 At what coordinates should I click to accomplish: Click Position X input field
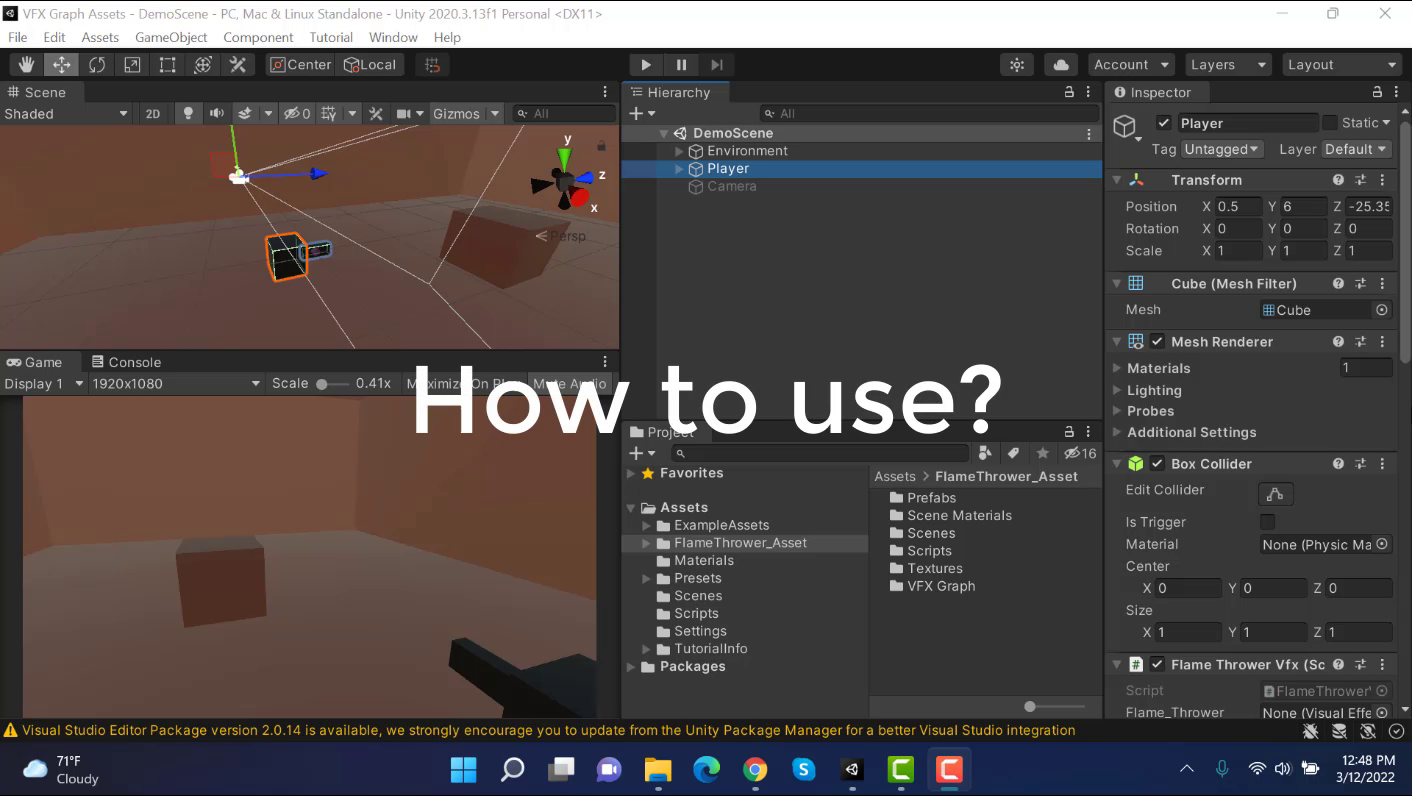pyautogui.click(x=1237, y=207)
